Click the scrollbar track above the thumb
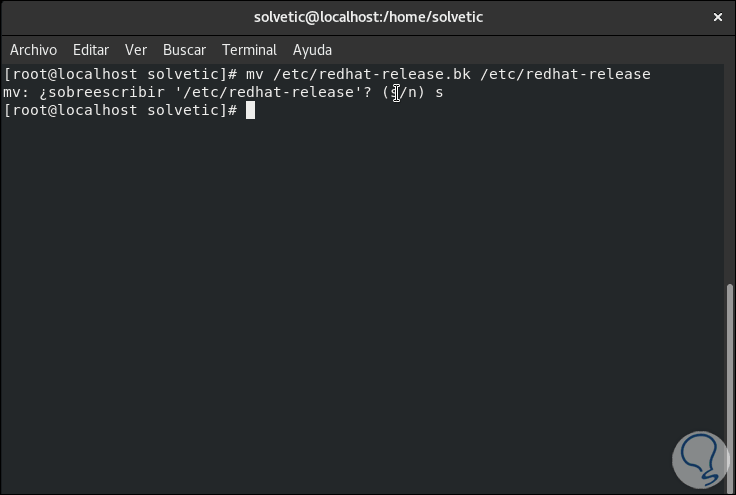 tap(729, 170)
